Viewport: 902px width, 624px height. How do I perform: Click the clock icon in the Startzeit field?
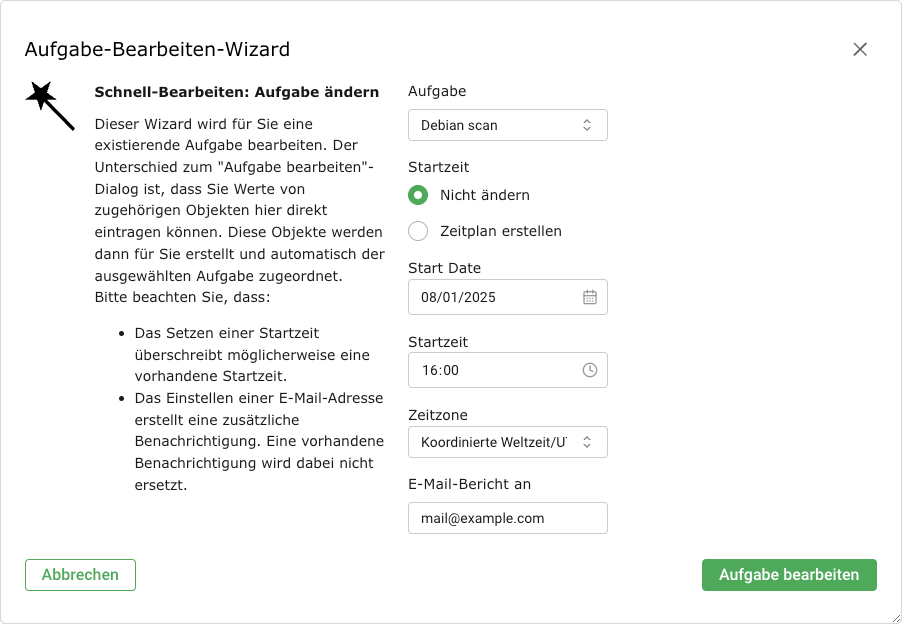pos(590,370)
